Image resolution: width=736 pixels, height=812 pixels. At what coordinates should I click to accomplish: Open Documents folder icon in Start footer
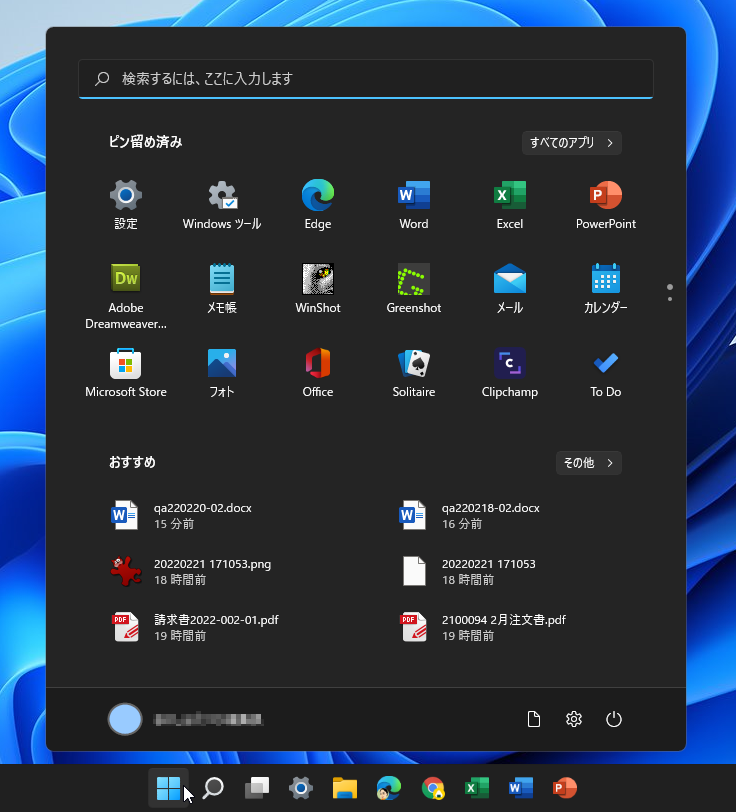pos(534,719)
